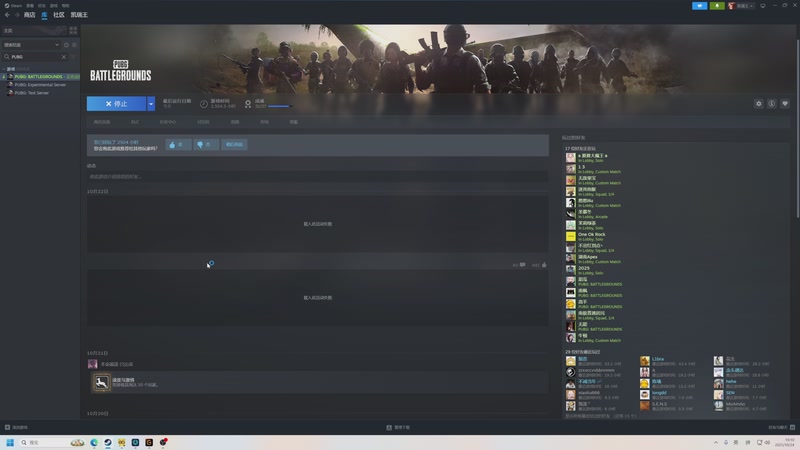This screenshot has width=800, height=450.
Task: Open the dropdown arrow next to 停止
Action: [151, 104]
